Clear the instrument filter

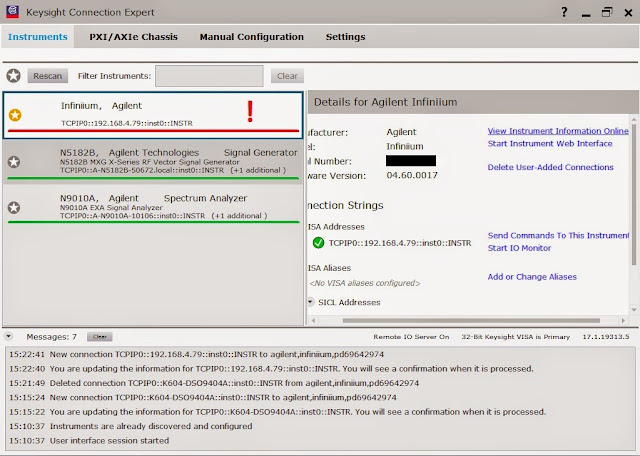287,76
